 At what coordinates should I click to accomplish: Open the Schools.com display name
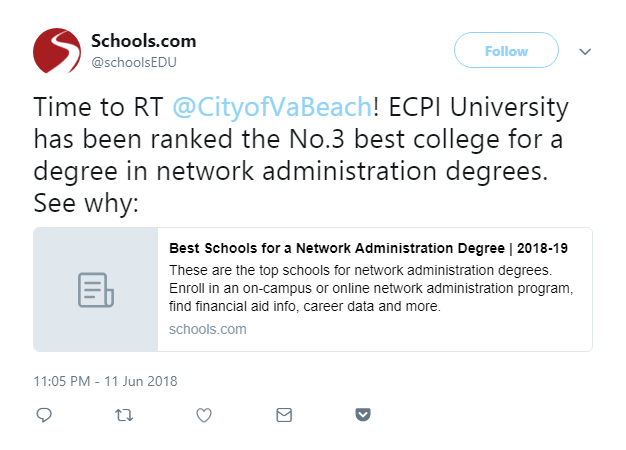pos(144,41)
